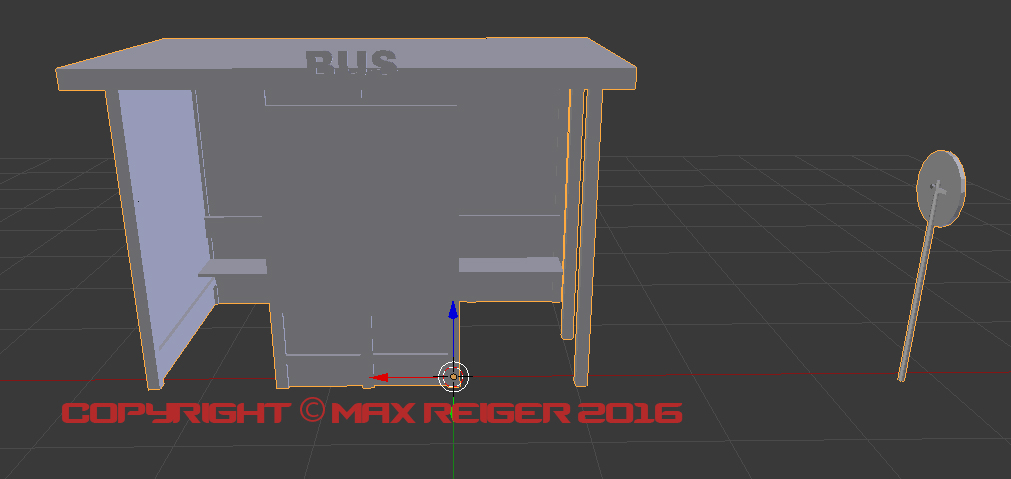Click the 3D cursor at the manipulator origin

coord(453,376)
